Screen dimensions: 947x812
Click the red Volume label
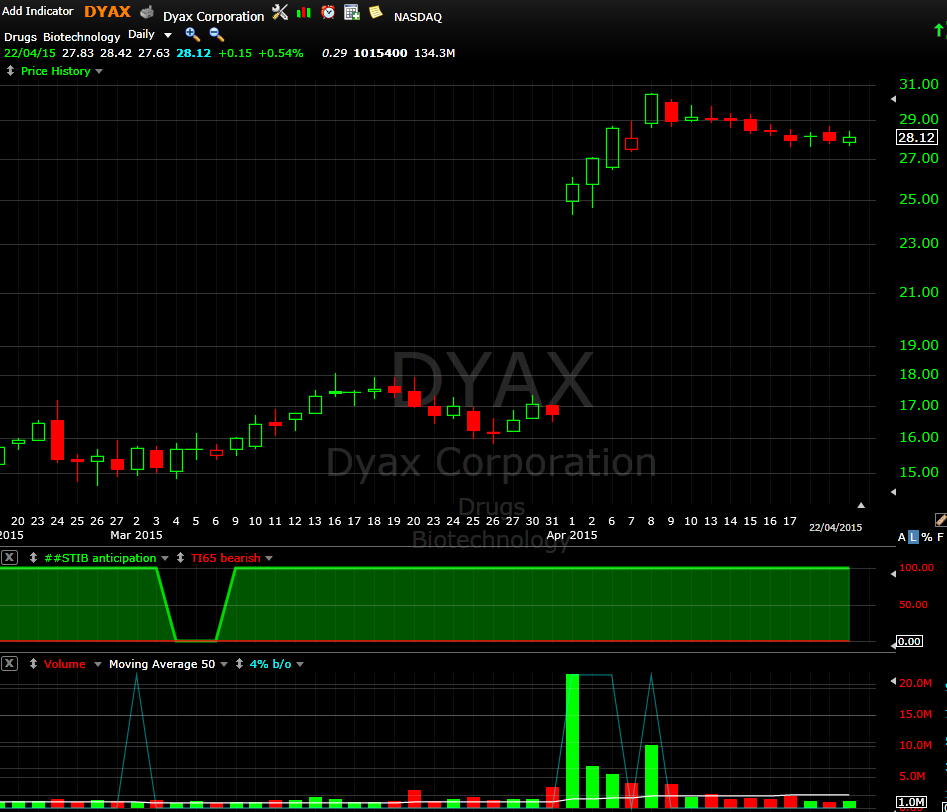coord(65,664)
